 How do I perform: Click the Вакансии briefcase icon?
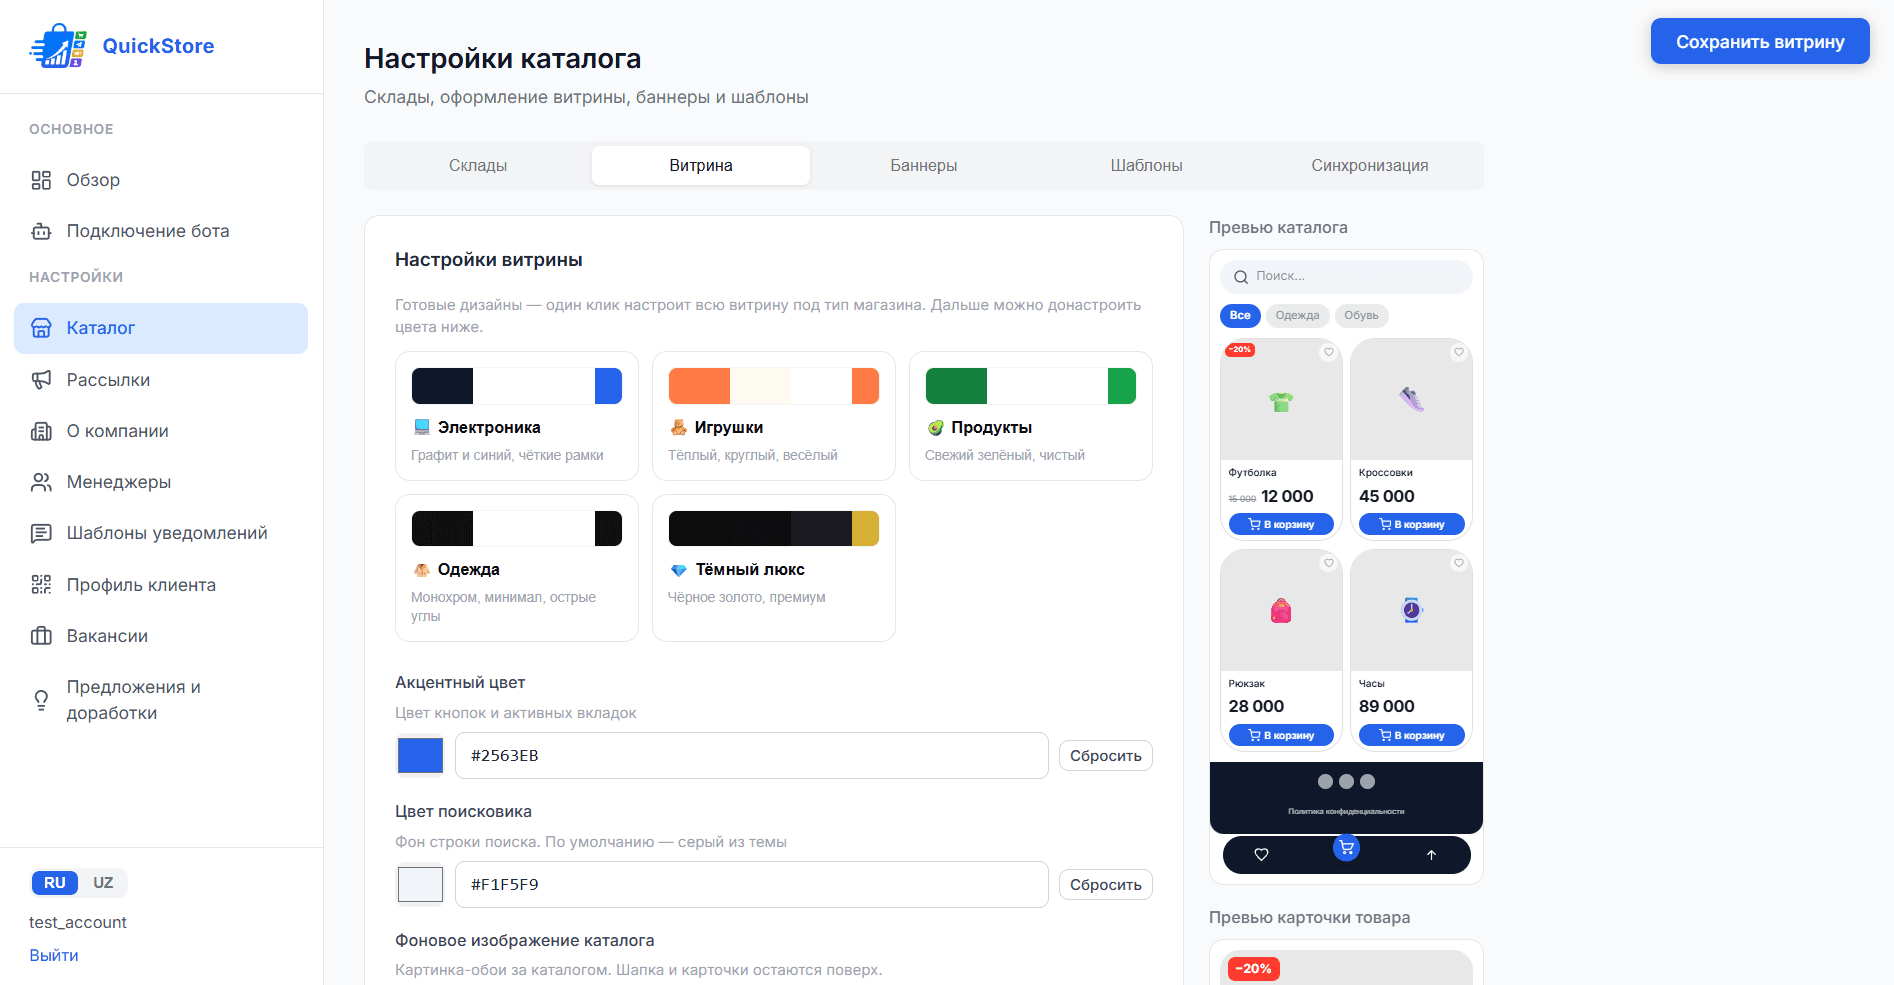[41, 636]
